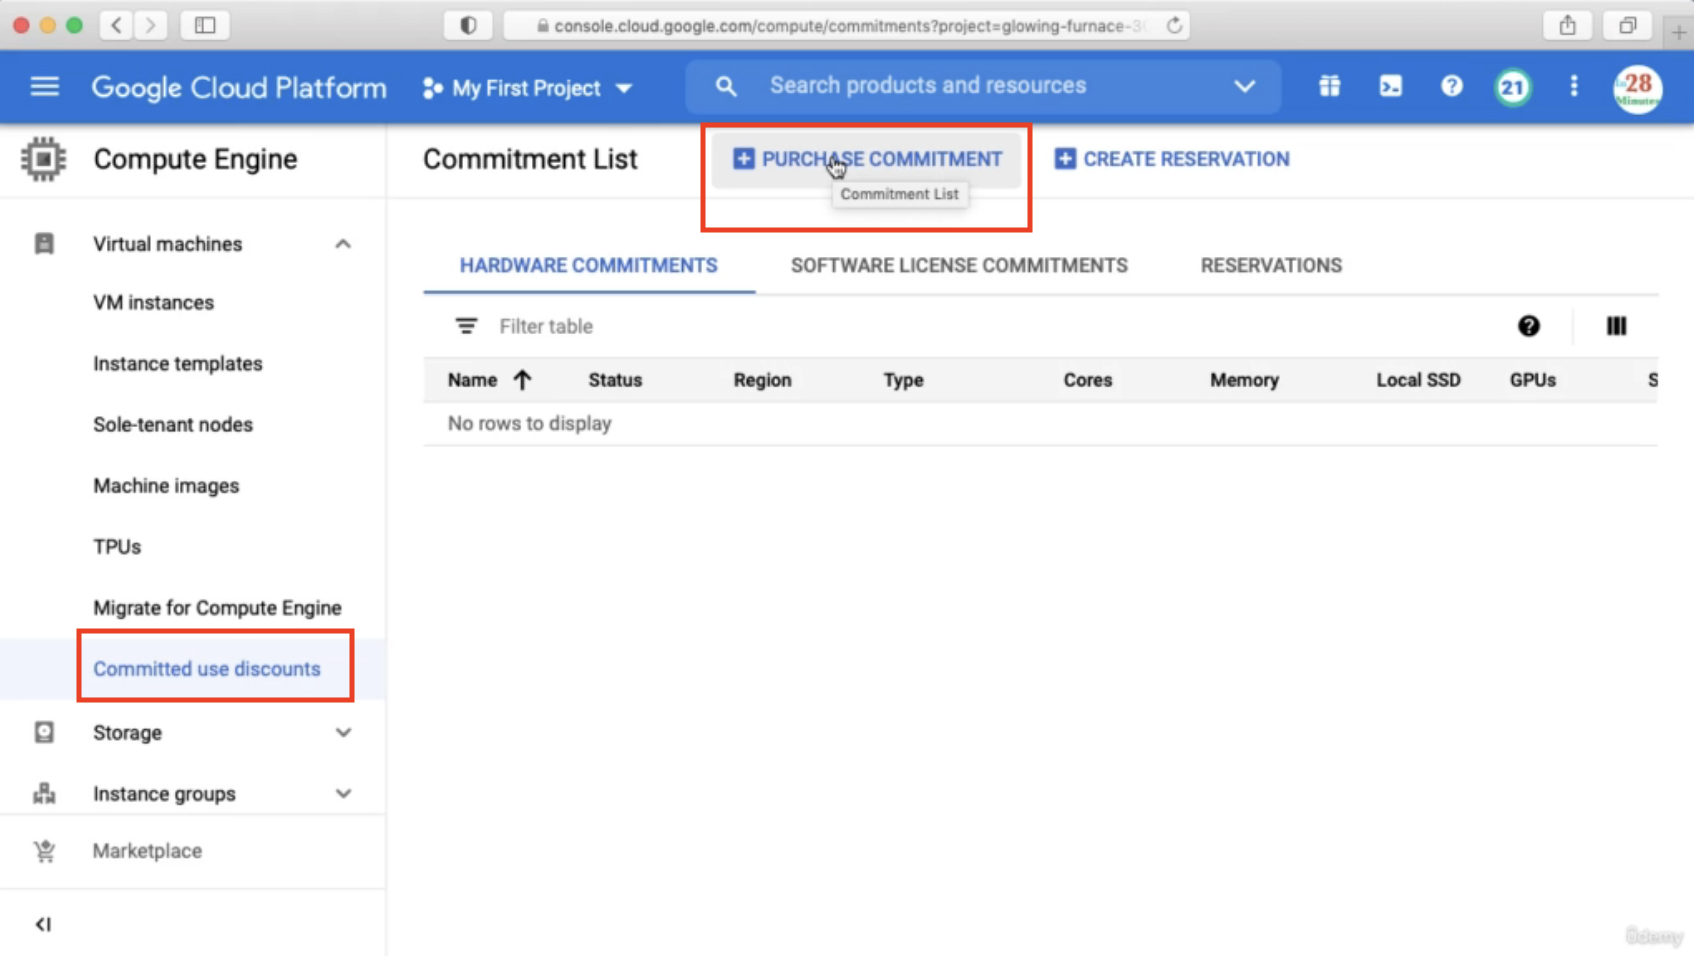Open TPUs page
This screenshot has width=1694, height=958.
point(117,547)
